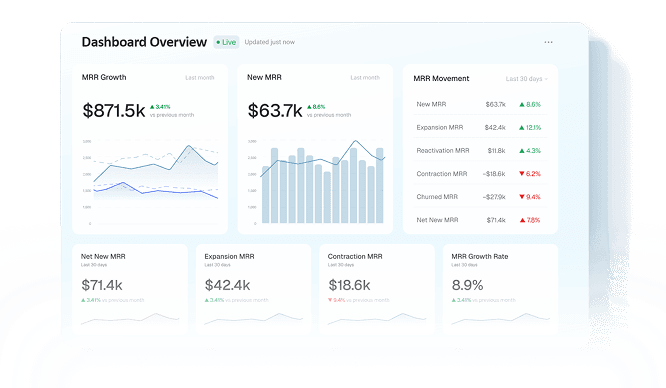Click the green up arrow beside 4.3%
The height and width of the screenshot is (388, 666).
(522, 150)
